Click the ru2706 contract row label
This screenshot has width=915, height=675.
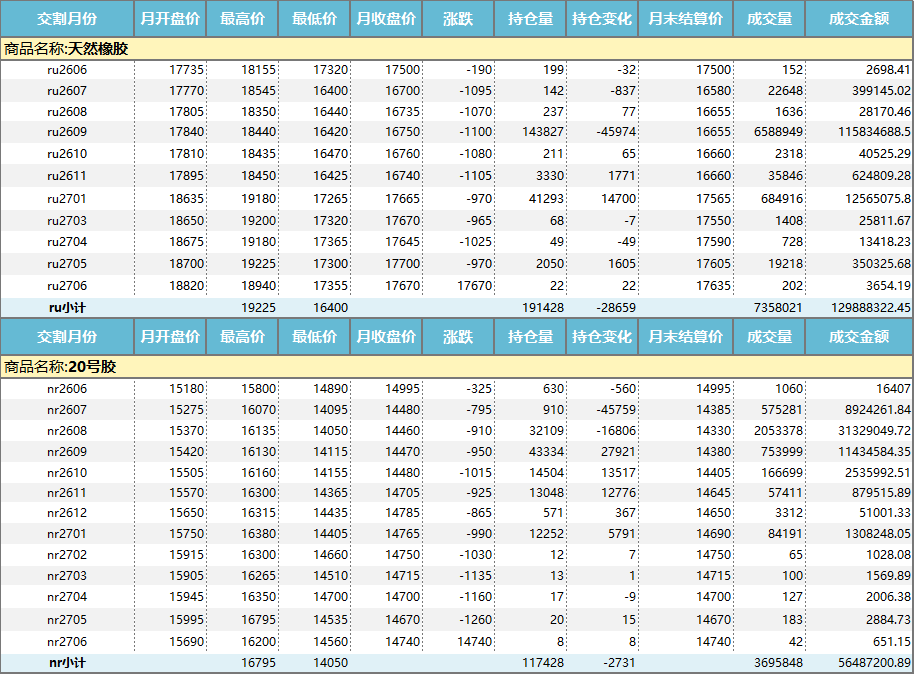coord(67,286)
